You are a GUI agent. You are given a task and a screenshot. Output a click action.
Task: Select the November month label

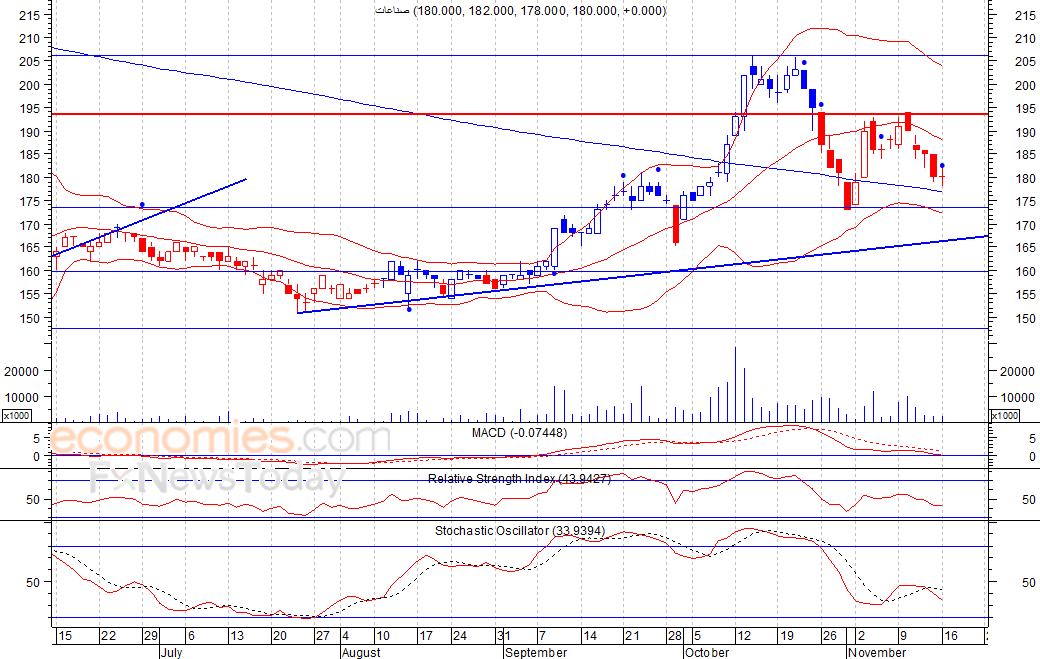(x=876, y=652)
